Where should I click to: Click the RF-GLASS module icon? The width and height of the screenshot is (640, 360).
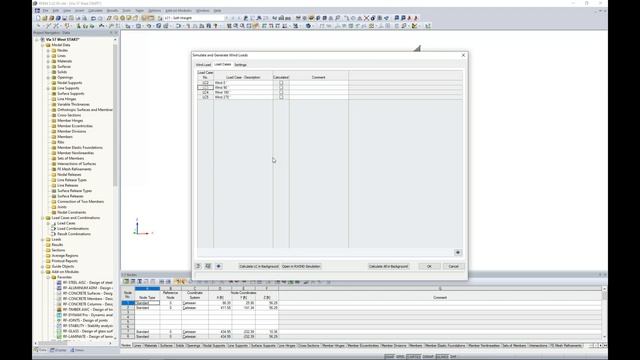[x=59, y=331]
